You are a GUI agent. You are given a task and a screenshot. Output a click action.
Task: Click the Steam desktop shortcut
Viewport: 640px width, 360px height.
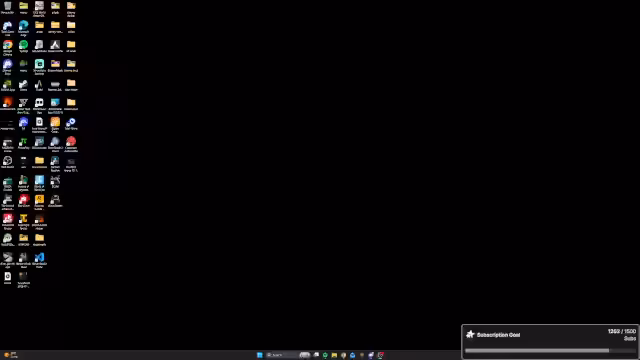point(23,85)
